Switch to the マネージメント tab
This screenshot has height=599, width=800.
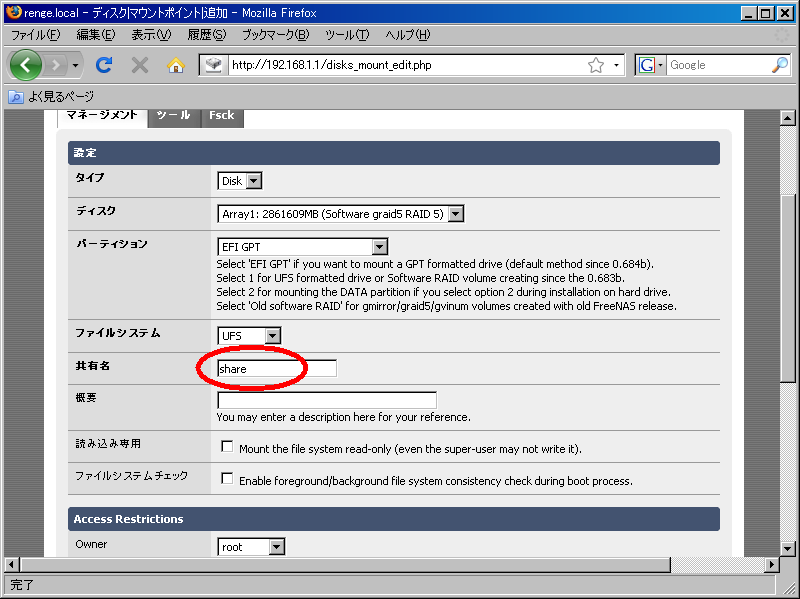coord(102,116)
